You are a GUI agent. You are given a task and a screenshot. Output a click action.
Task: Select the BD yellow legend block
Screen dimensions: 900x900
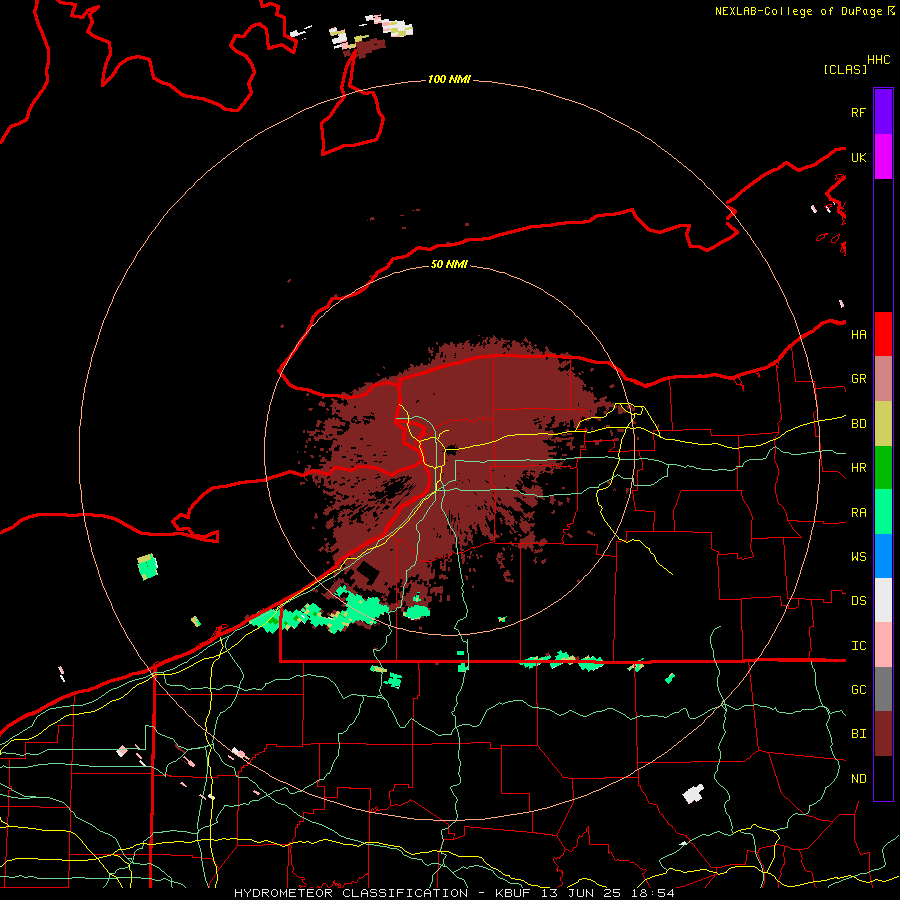(883, 424)
